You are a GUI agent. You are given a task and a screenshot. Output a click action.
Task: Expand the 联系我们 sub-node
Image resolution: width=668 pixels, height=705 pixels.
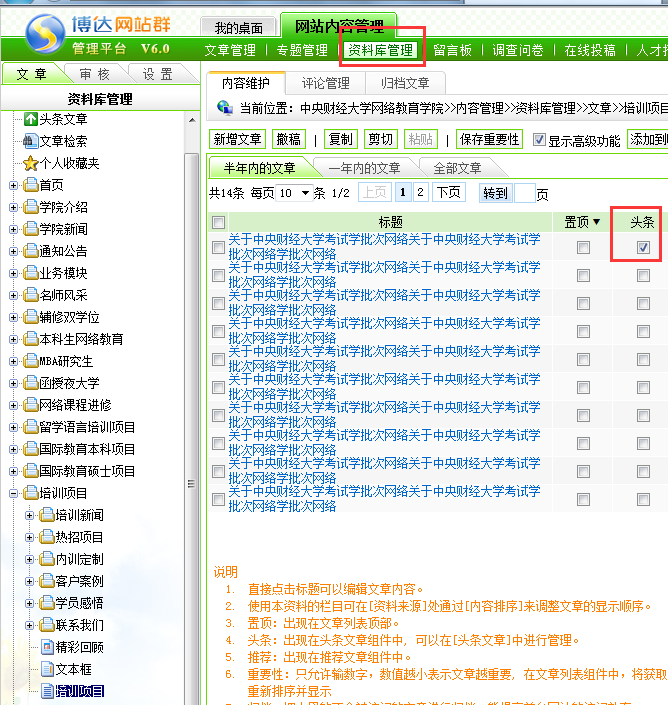click(30, 626)
